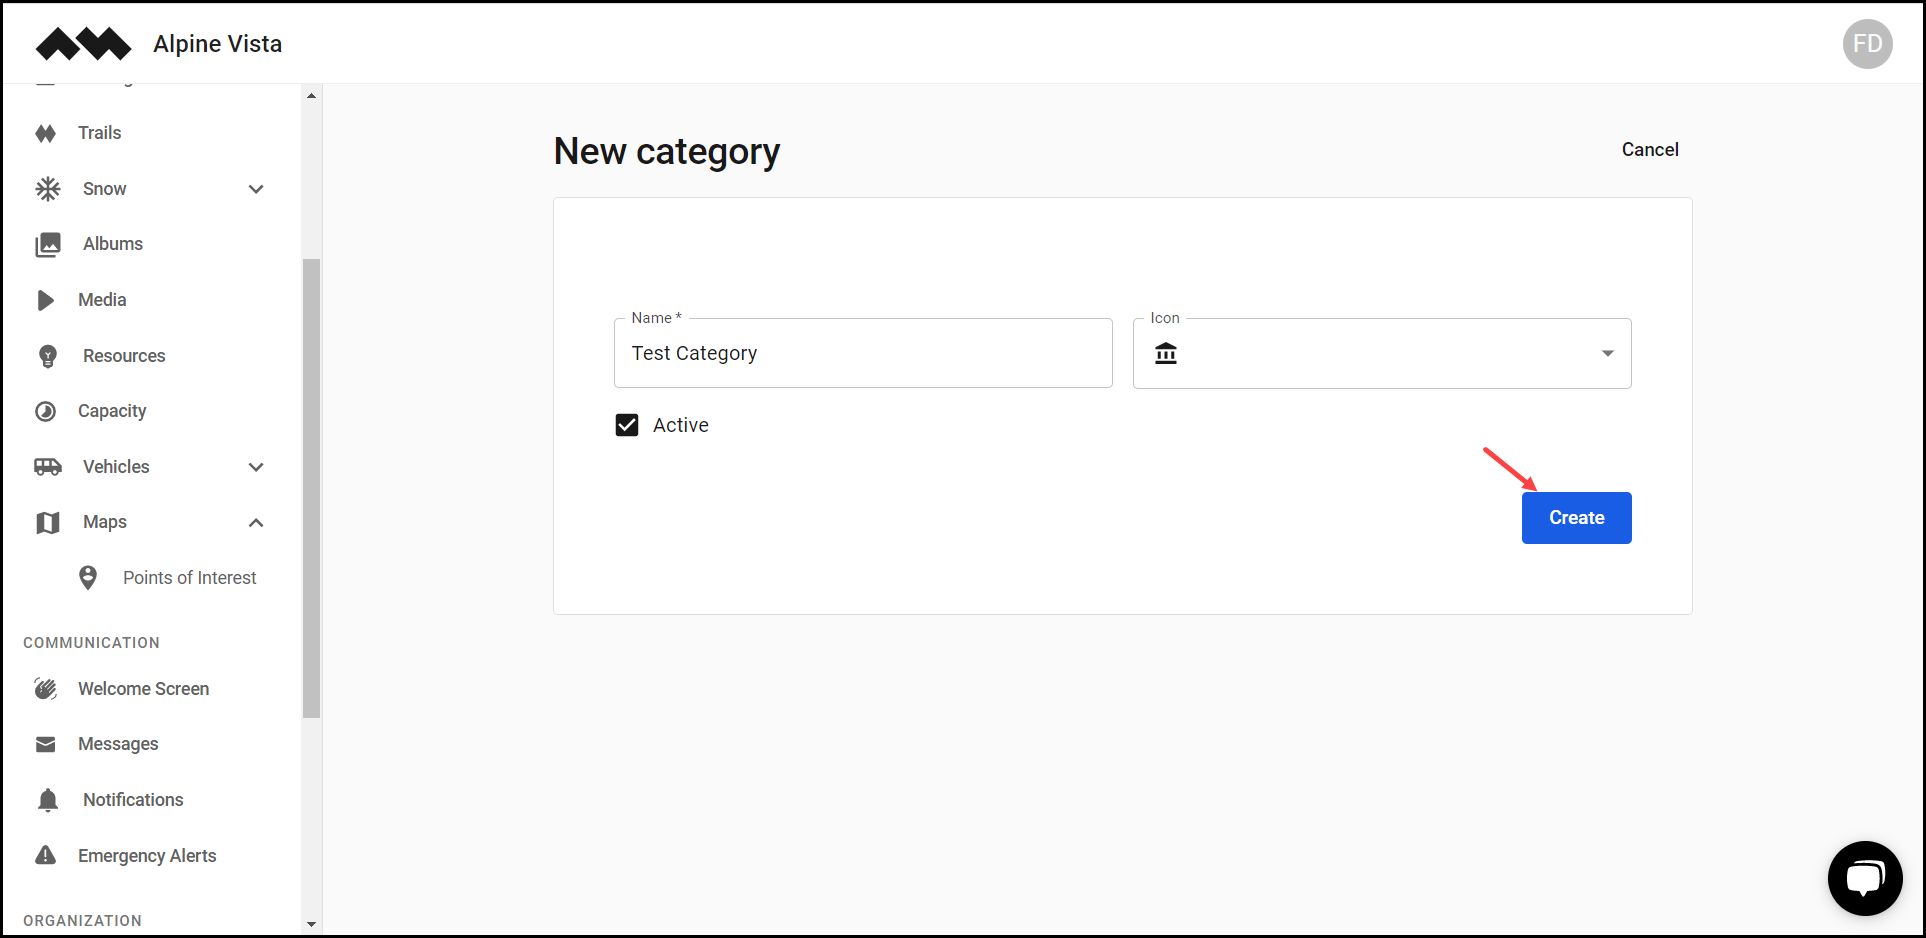Expand the Snow menu chevron

coord(256,188)
